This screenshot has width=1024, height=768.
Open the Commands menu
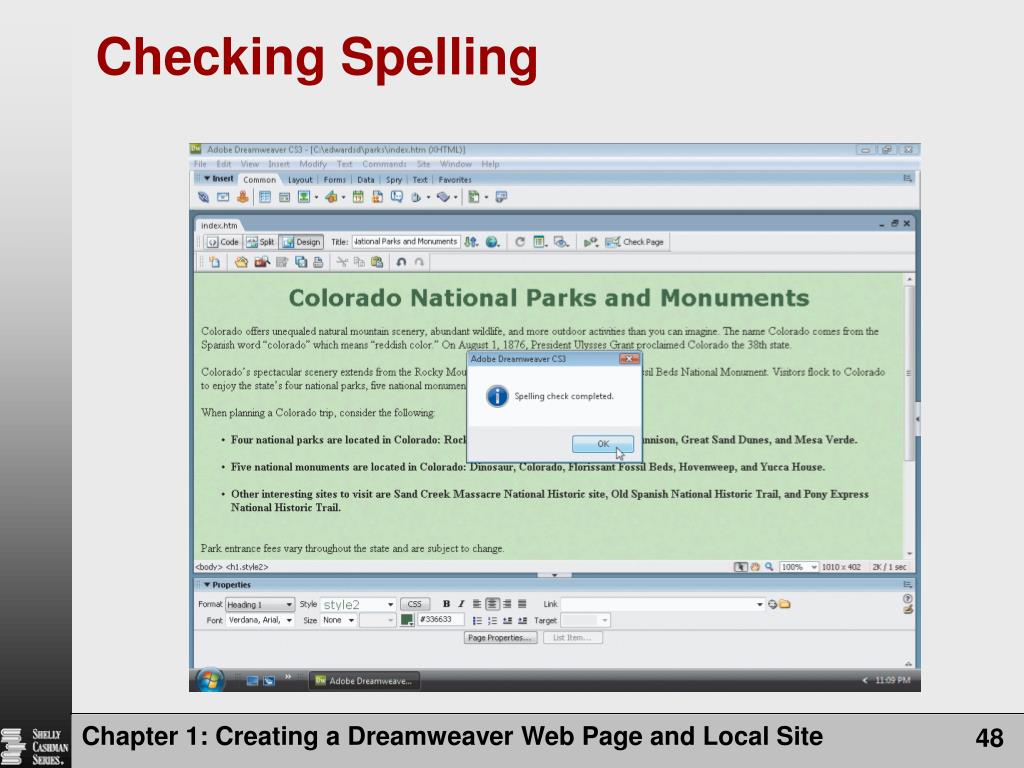[x=384, y=164]
